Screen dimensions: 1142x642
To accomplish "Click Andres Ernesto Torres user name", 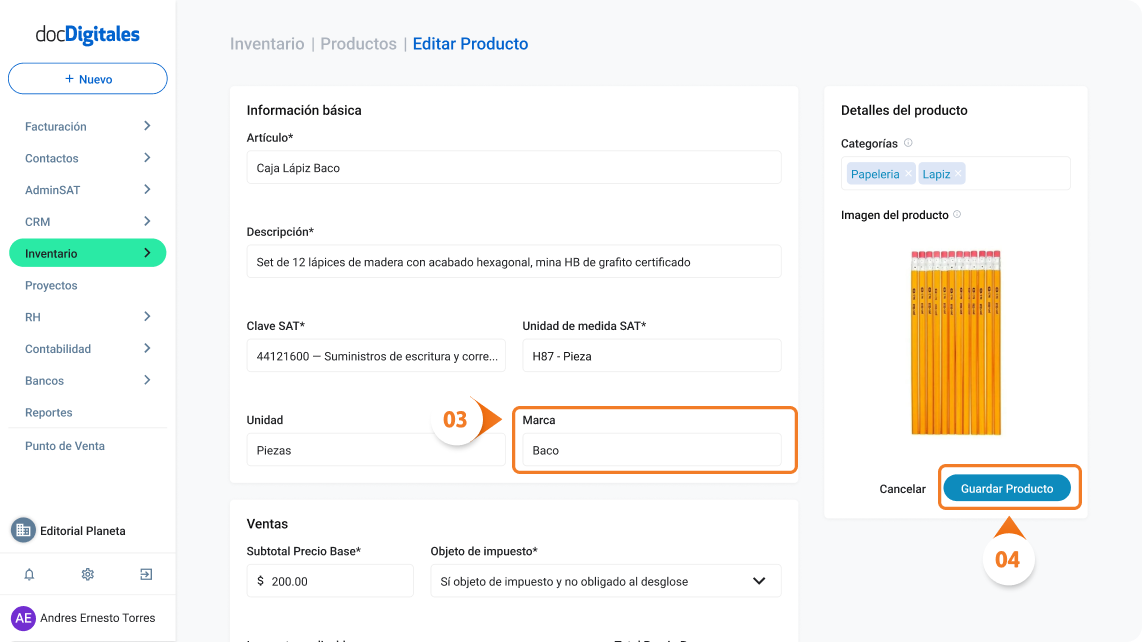I will pos(98,618).
